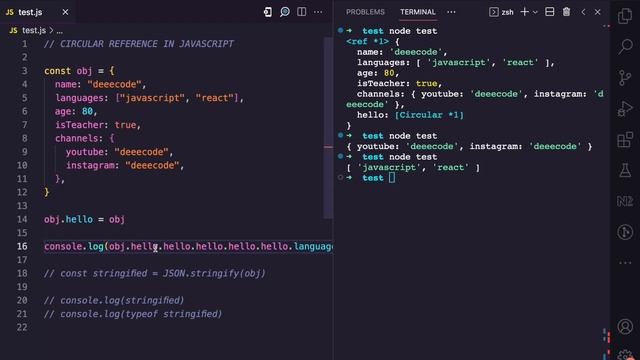Click the active terminal prompt cursor
The width and height of the screenshot is (640, 360).
(x=392, y=178)
